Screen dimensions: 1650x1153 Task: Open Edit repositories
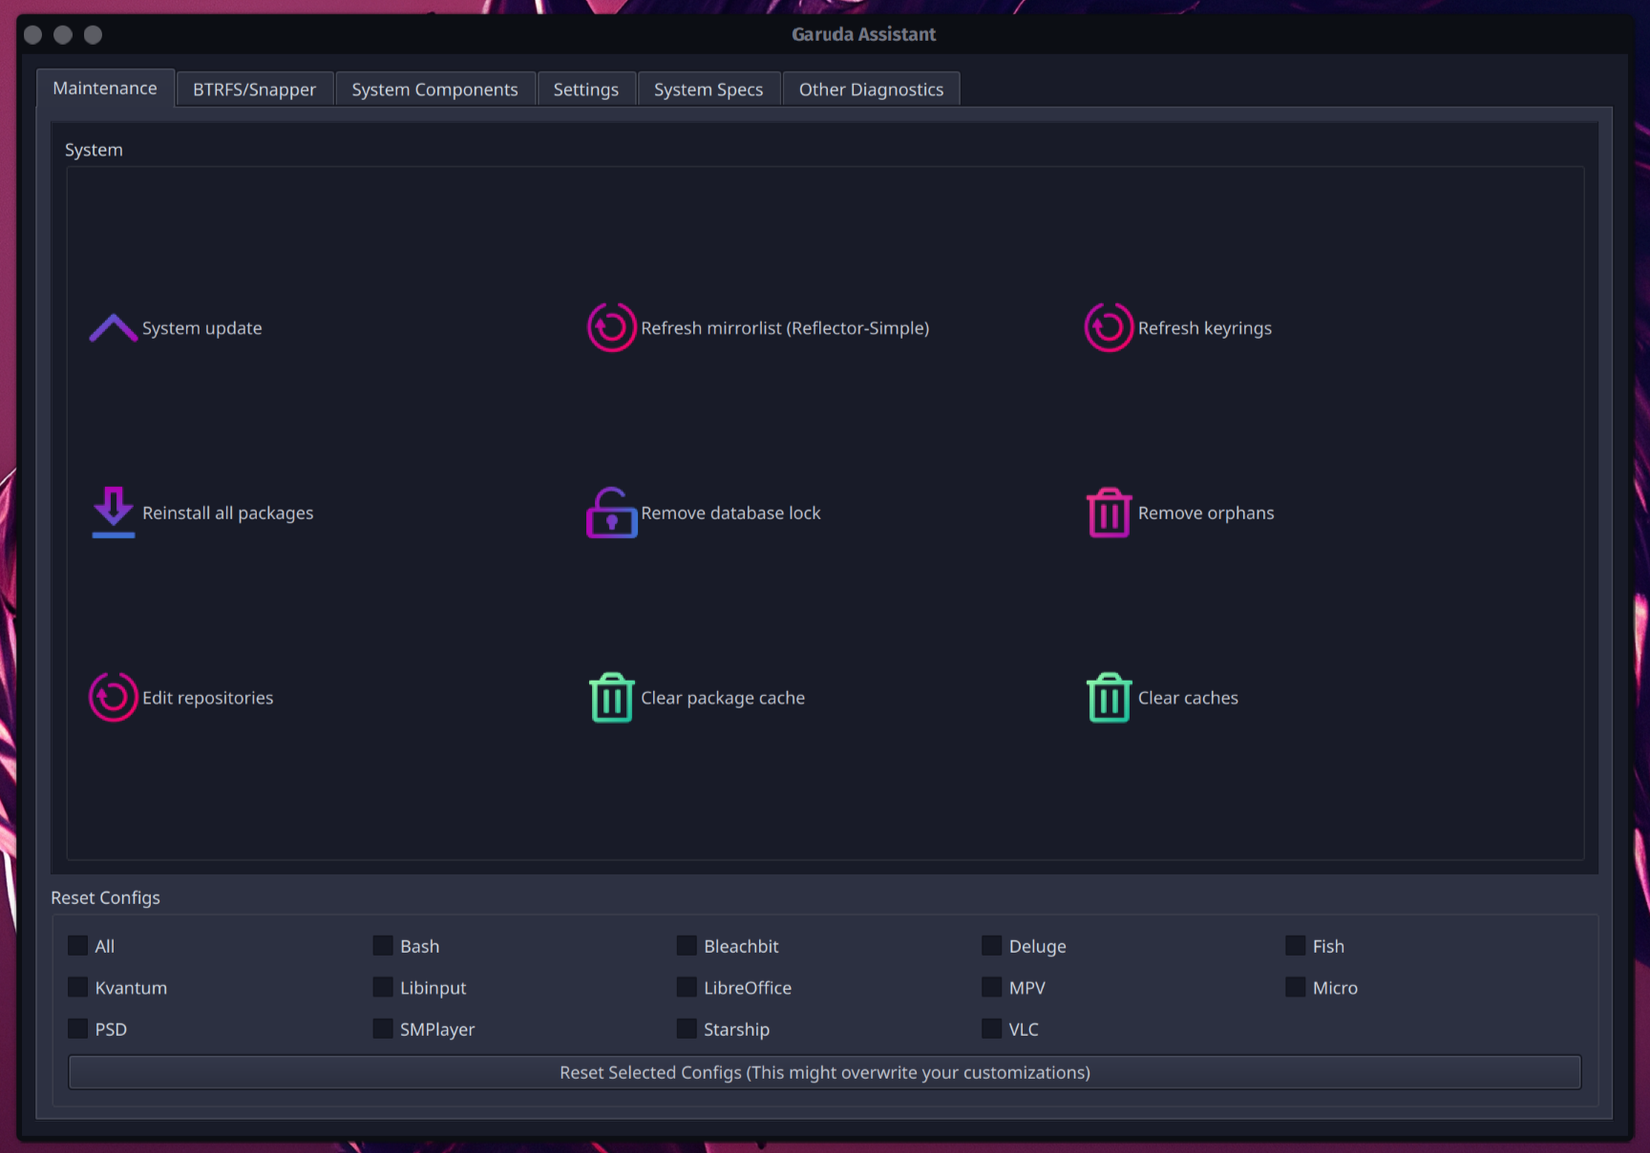[x=183, y=697]
